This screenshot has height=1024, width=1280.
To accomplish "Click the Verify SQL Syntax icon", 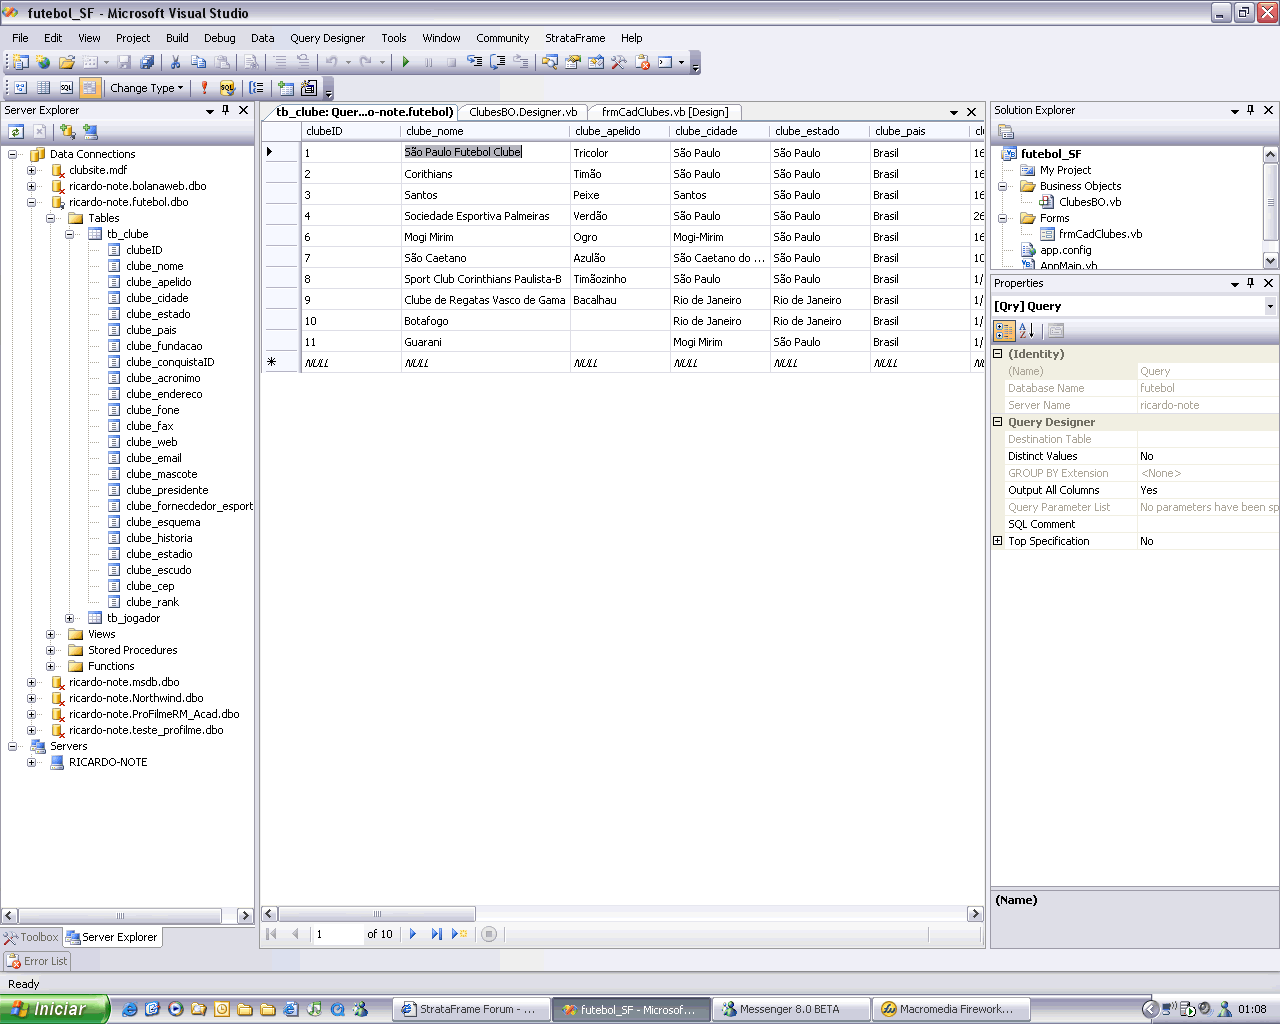I will (227, 88).
